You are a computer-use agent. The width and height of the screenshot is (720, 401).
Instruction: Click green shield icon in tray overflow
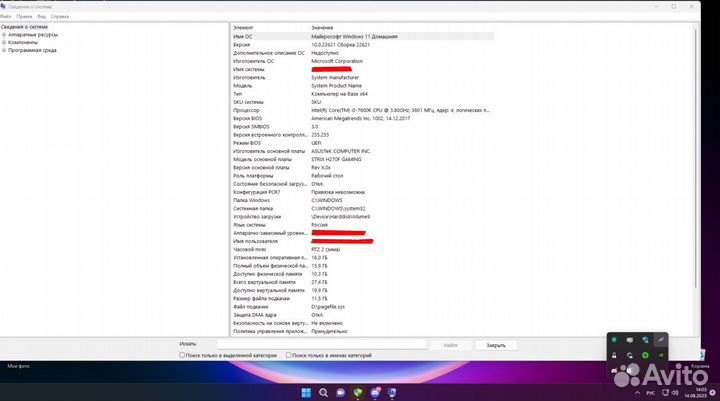614,340
